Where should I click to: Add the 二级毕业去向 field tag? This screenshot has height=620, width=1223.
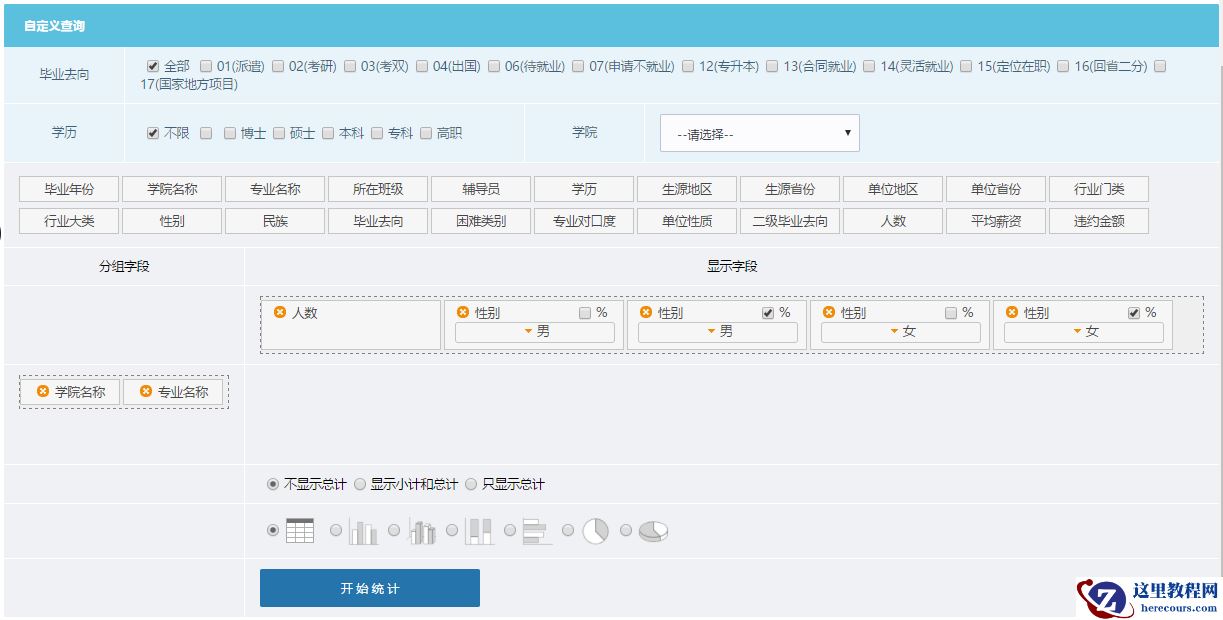tap(790, 221)
